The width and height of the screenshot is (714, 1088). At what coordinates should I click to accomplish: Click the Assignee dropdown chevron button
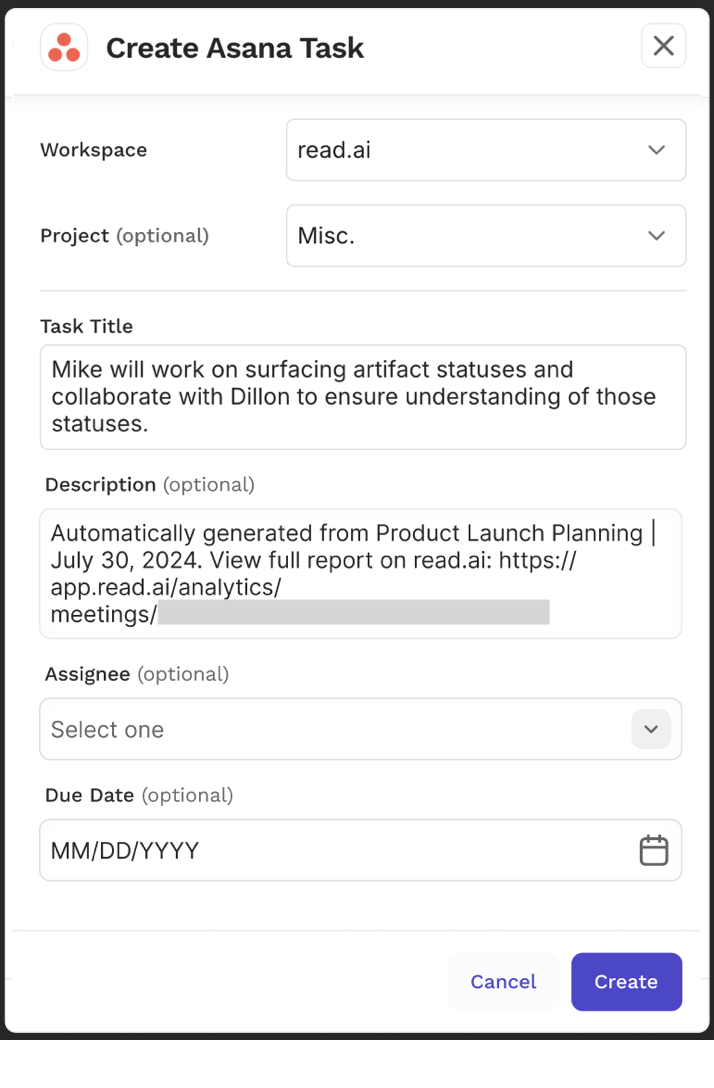pyautogui.click(x=651, y=729)
